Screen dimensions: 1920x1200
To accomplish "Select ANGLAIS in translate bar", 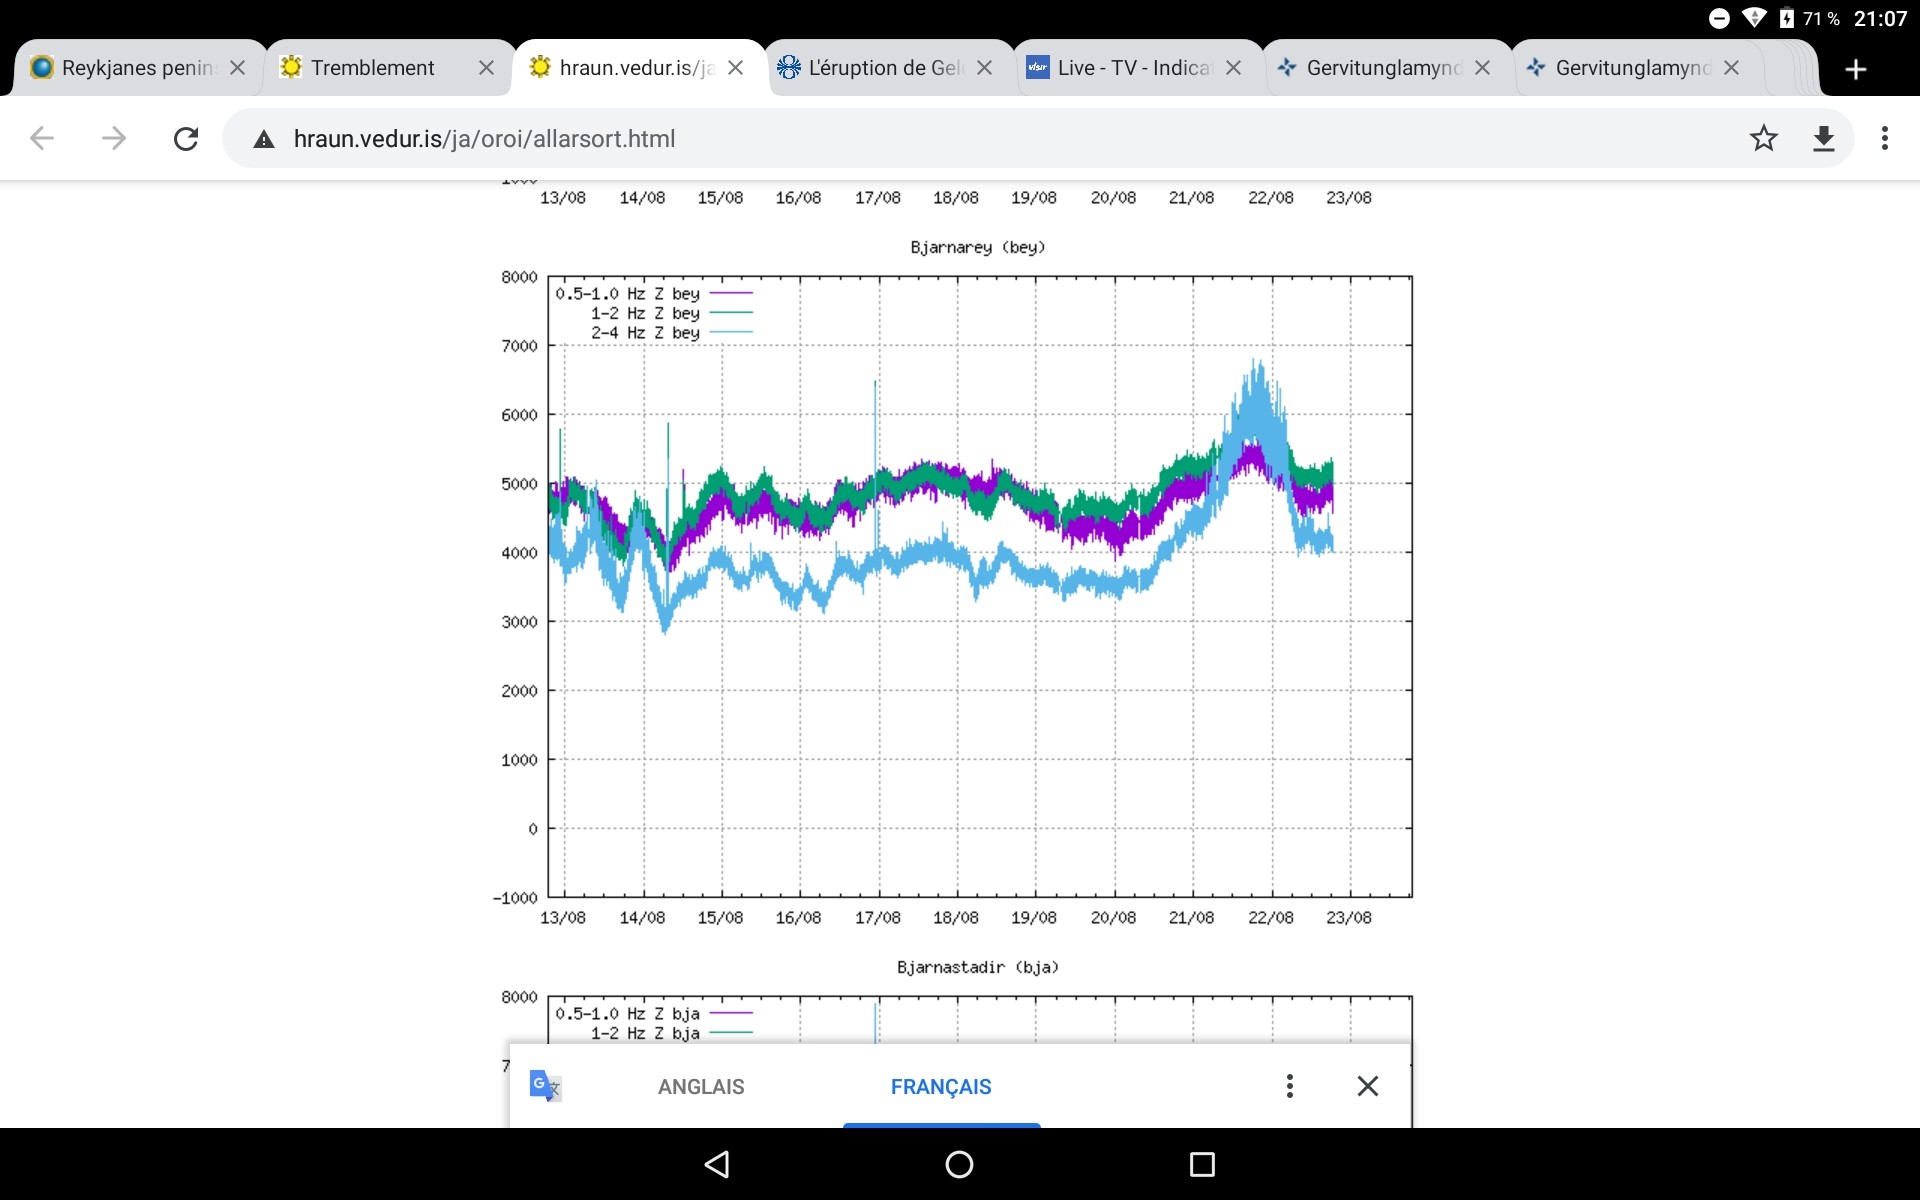I will click(x=701, y=1087).
